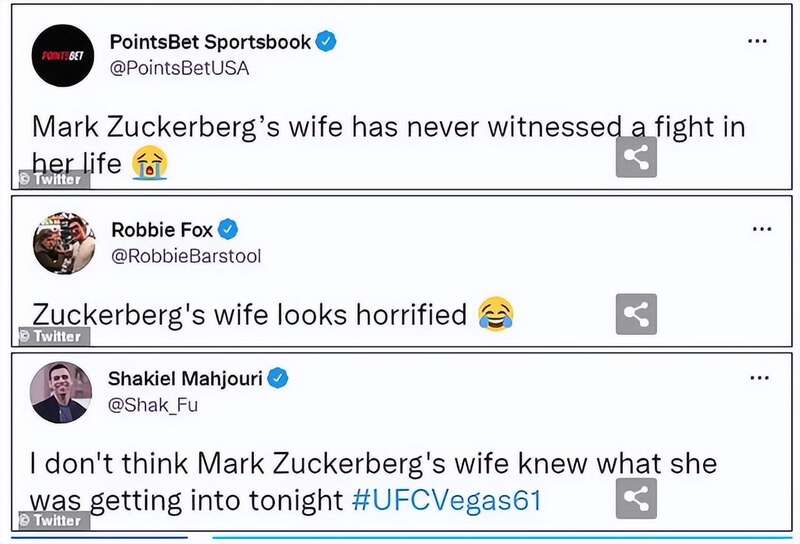Visit the @RobbieBarstool handle

[185, 256]
